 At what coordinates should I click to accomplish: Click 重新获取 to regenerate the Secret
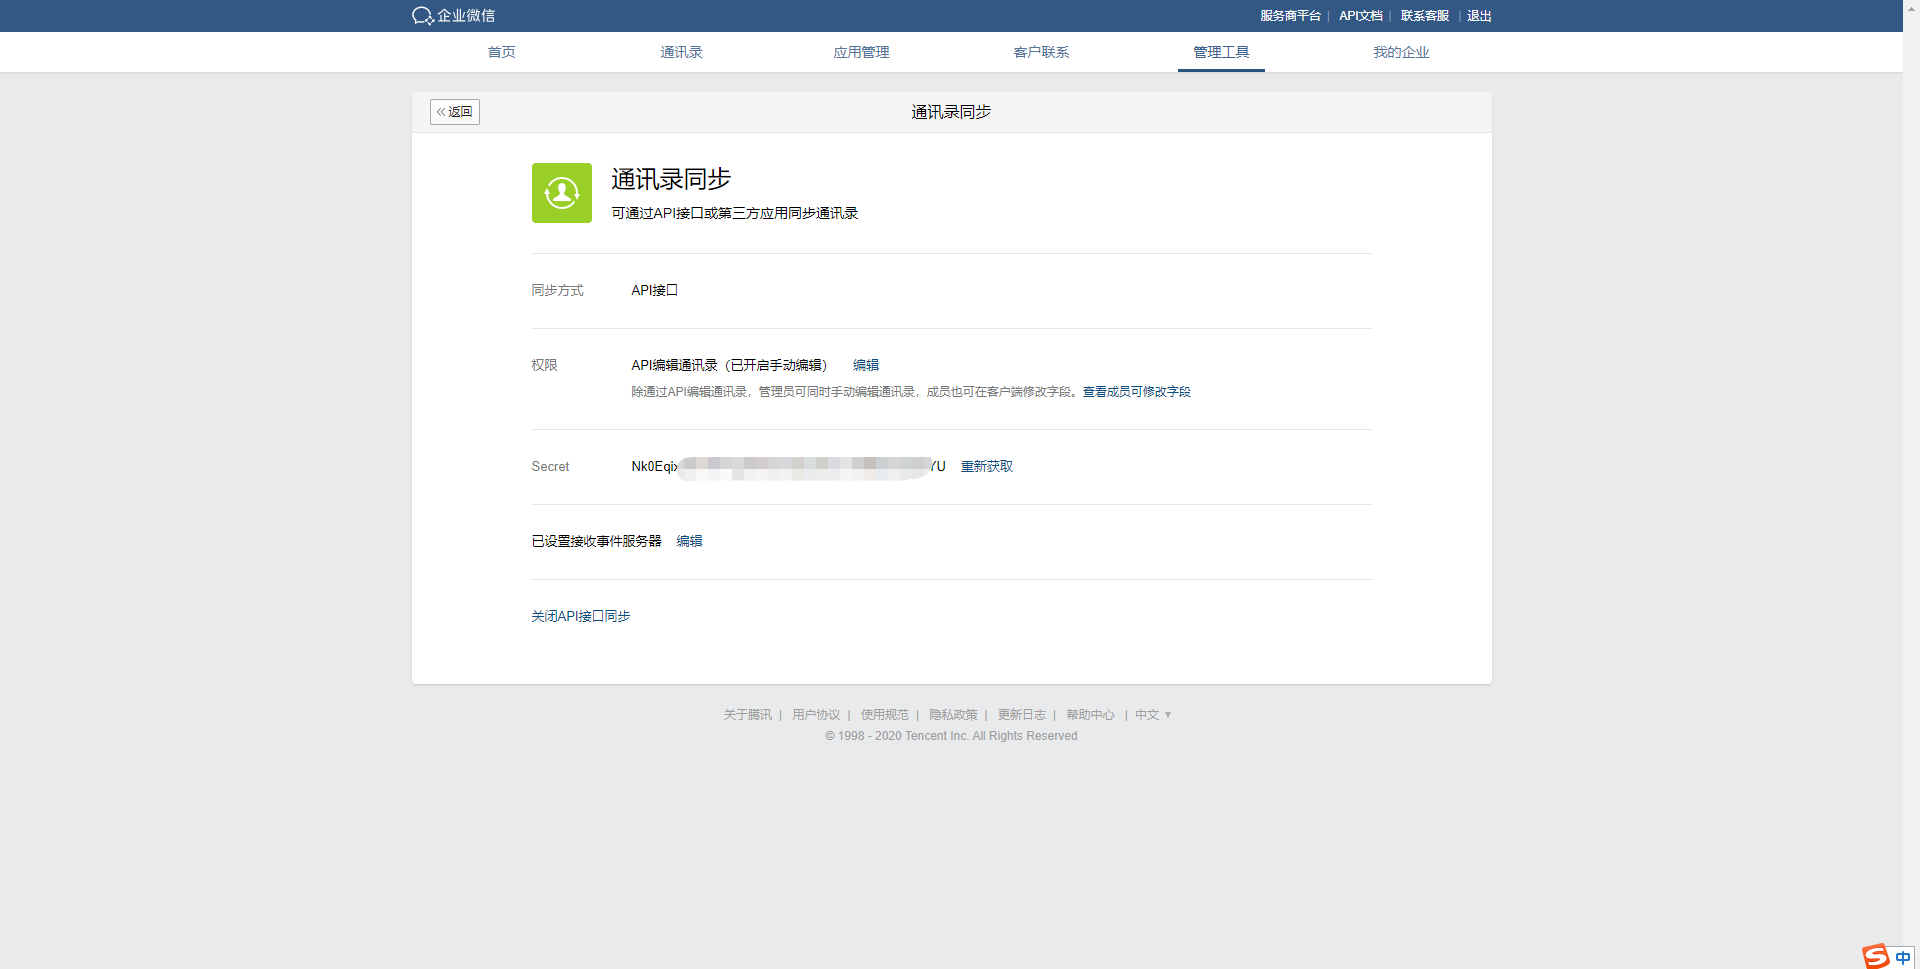coord(987,466)
